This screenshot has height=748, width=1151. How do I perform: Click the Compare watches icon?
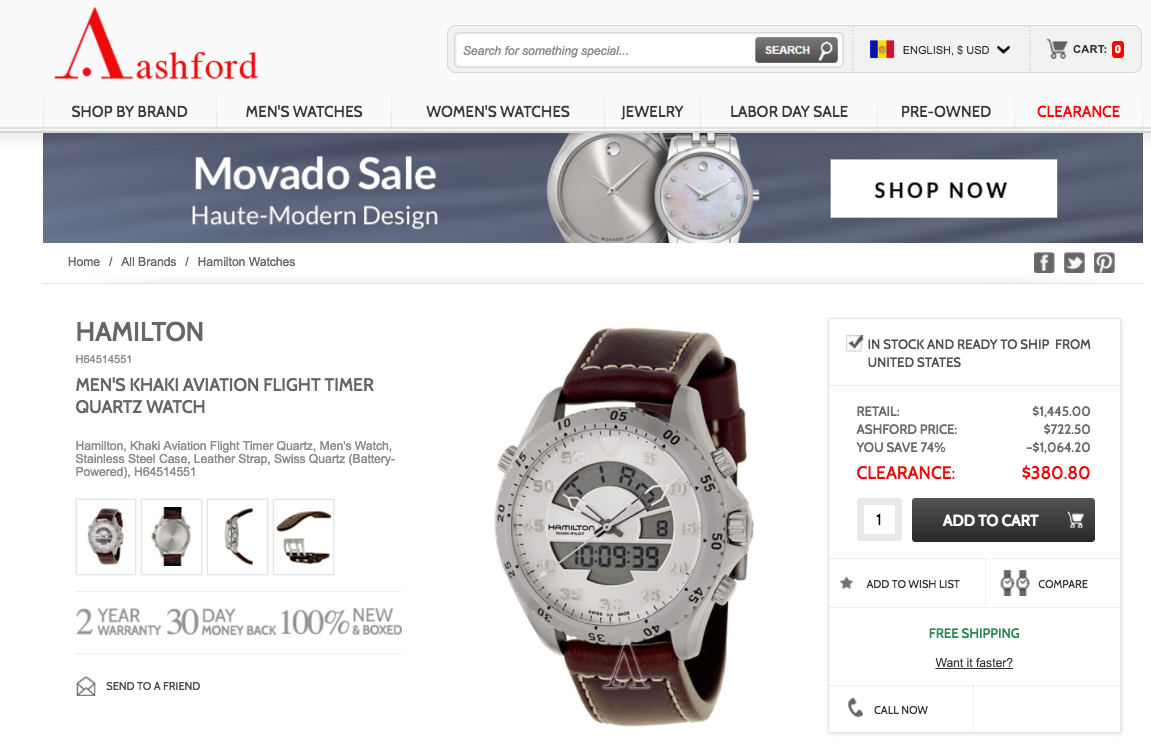pos(1014,584)
